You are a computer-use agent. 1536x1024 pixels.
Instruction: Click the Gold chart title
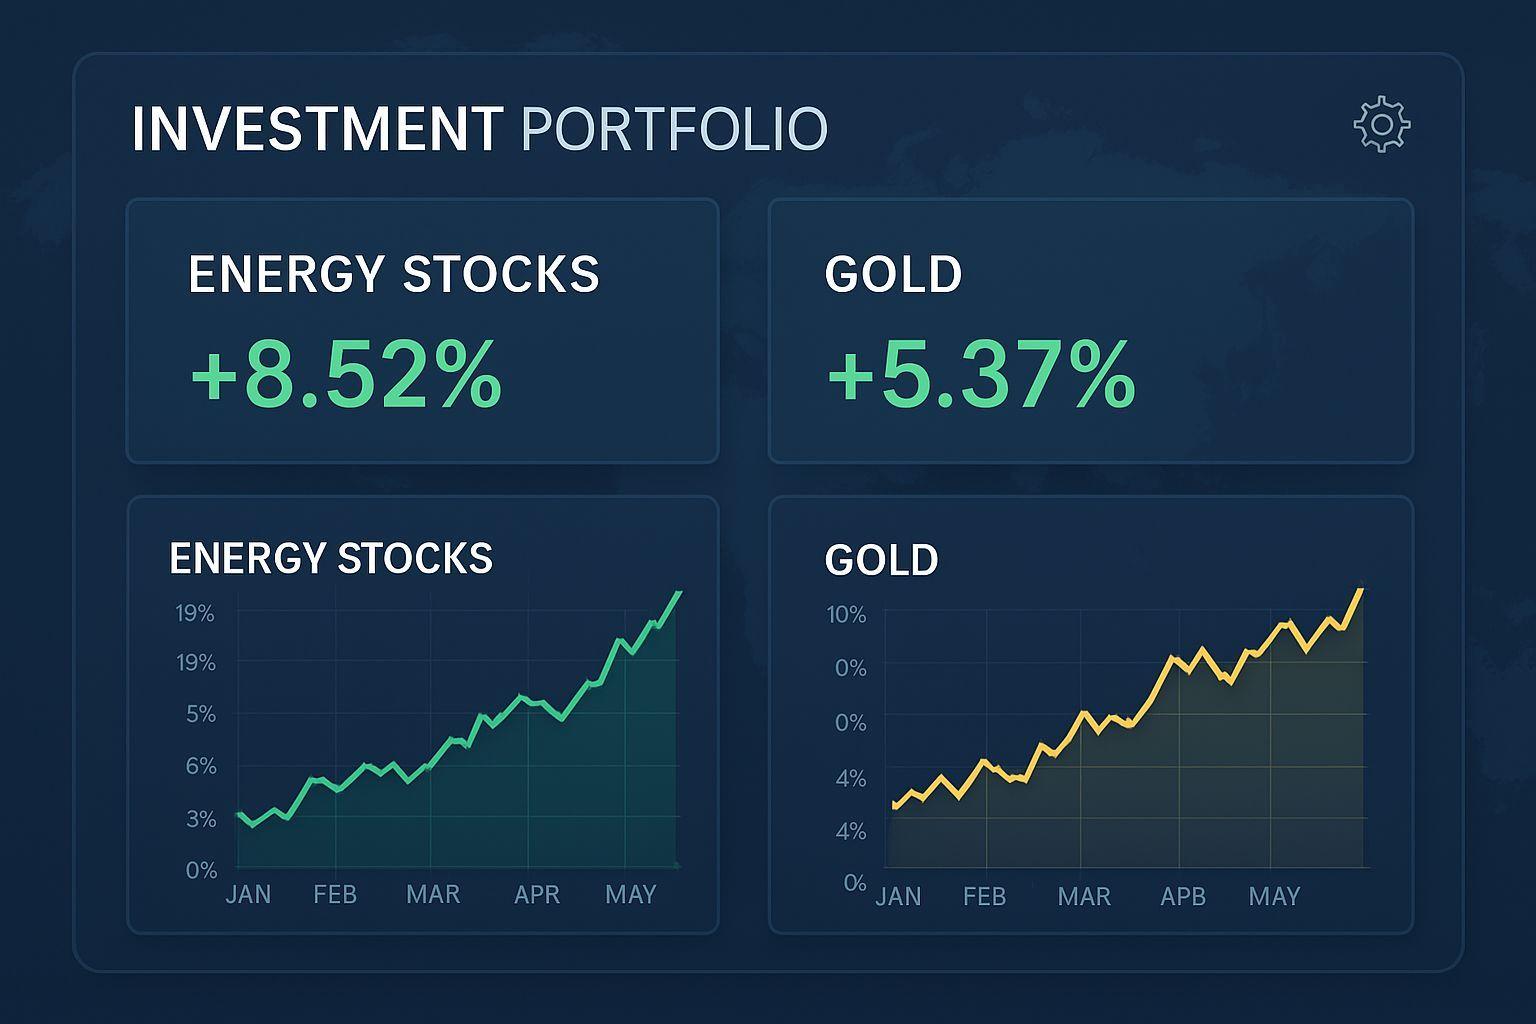[x=881, y=560]
